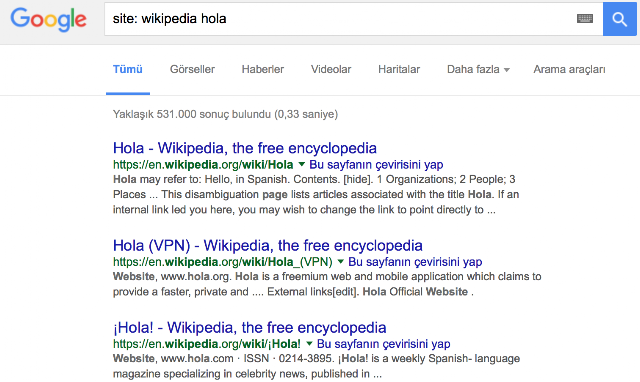Expand arrow beside wiki/Hola URL
Screen dimensions: 640x382
302,164
